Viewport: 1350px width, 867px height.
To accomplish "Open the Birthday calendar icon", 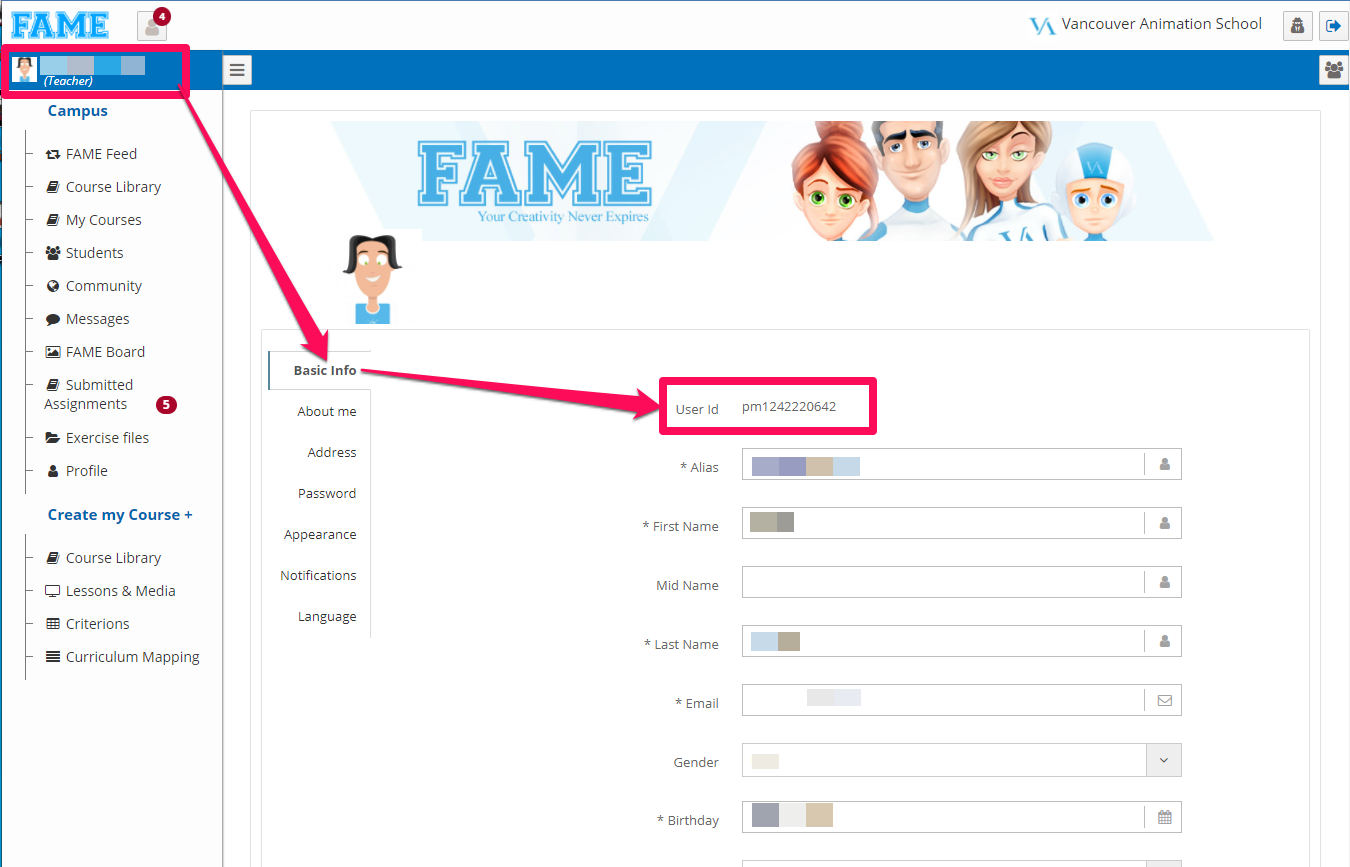I will coord(1164,817).
